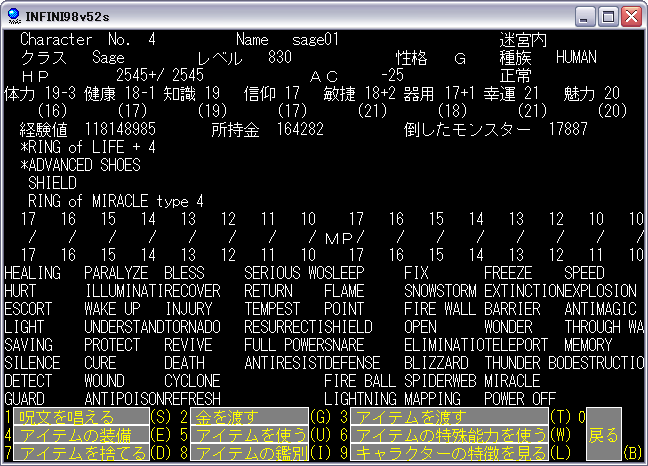
Task: Click the defeated monsters count 17887
Action: (x=568, y=129)
